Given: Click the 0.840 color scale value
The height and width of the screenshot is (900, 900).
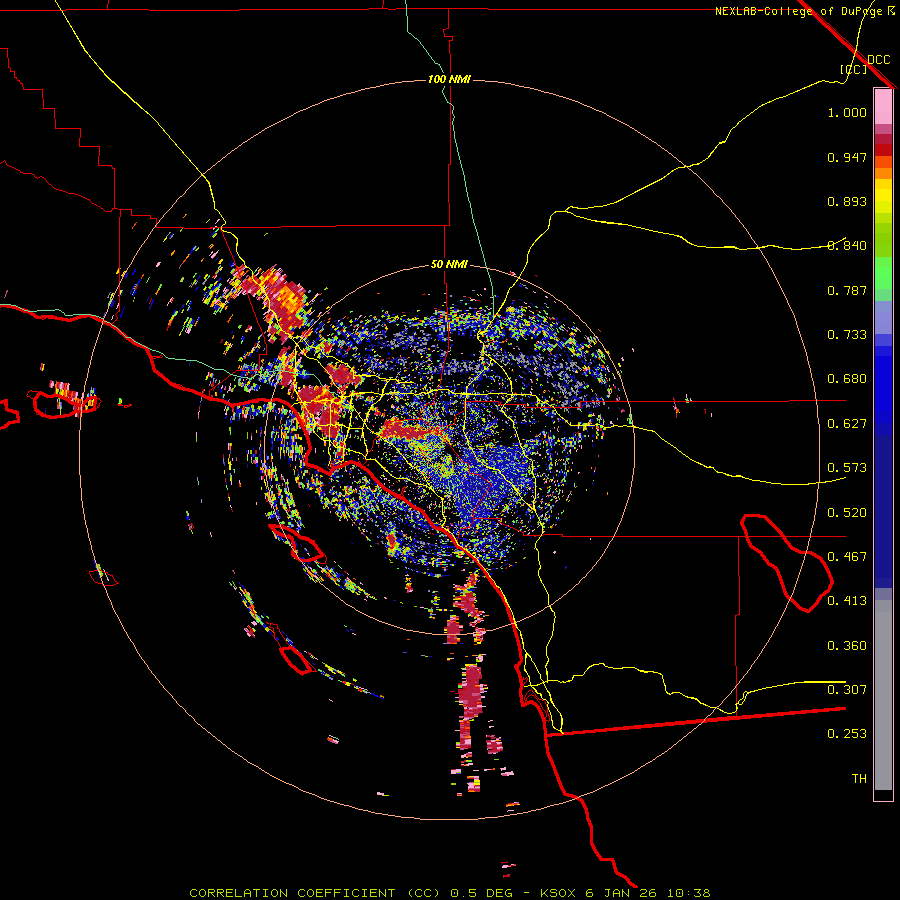Looking at the screenshot, I should coord(847,246).
